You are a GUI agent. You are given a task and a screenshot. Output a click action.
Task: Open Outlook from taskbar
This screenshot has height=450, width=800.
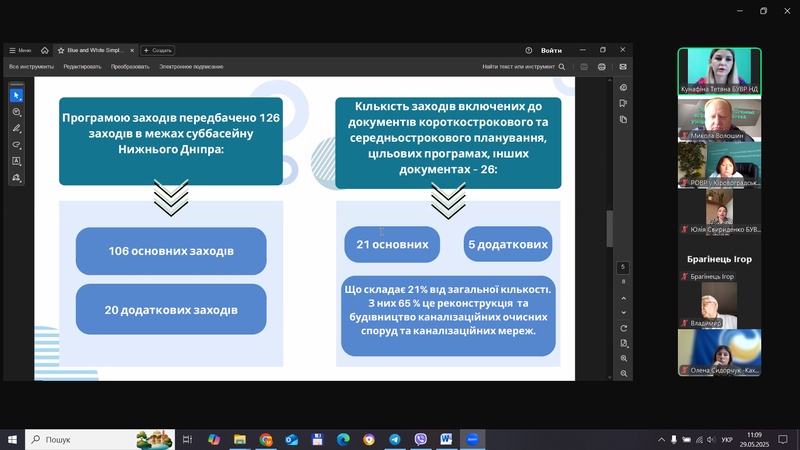[291, 439]
